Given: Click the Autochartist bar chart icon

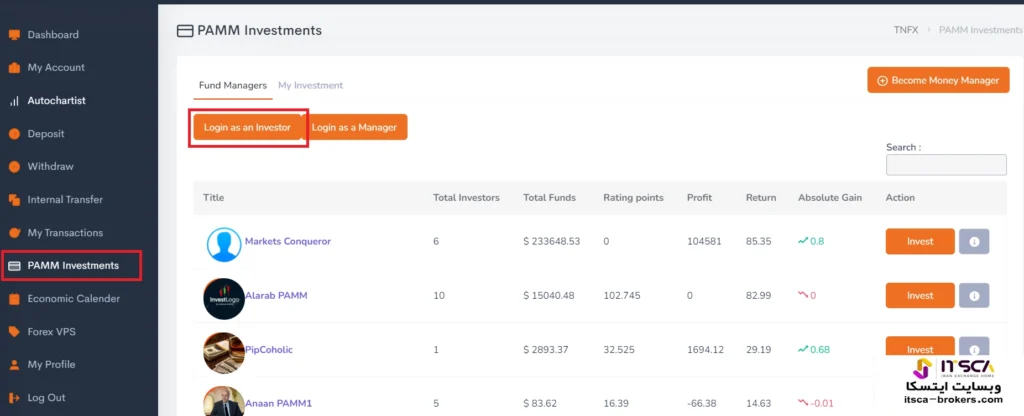Looking at the screenshot, I should click(x=14, y=101).
